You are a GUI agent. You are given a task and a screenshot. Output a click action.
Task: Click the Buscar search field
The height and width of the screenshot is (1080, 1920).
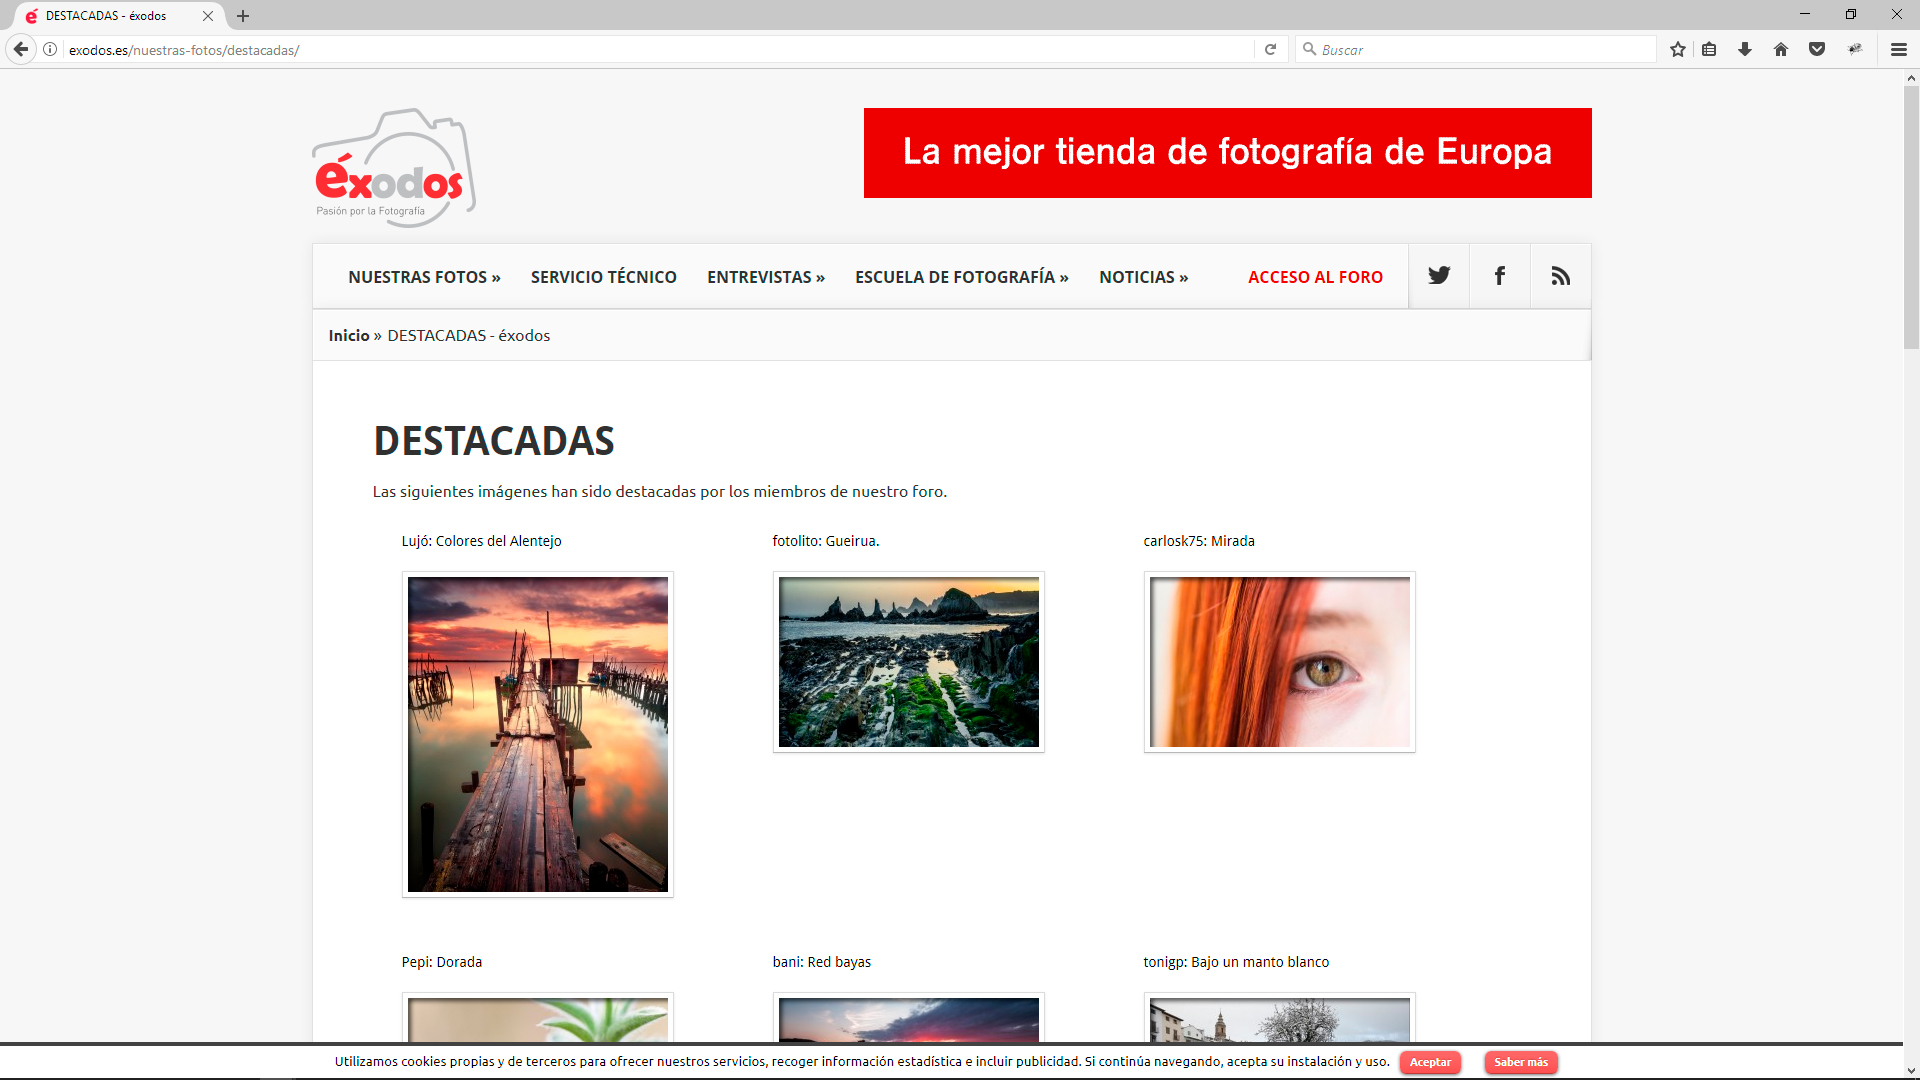click(x=1476, y=49)
